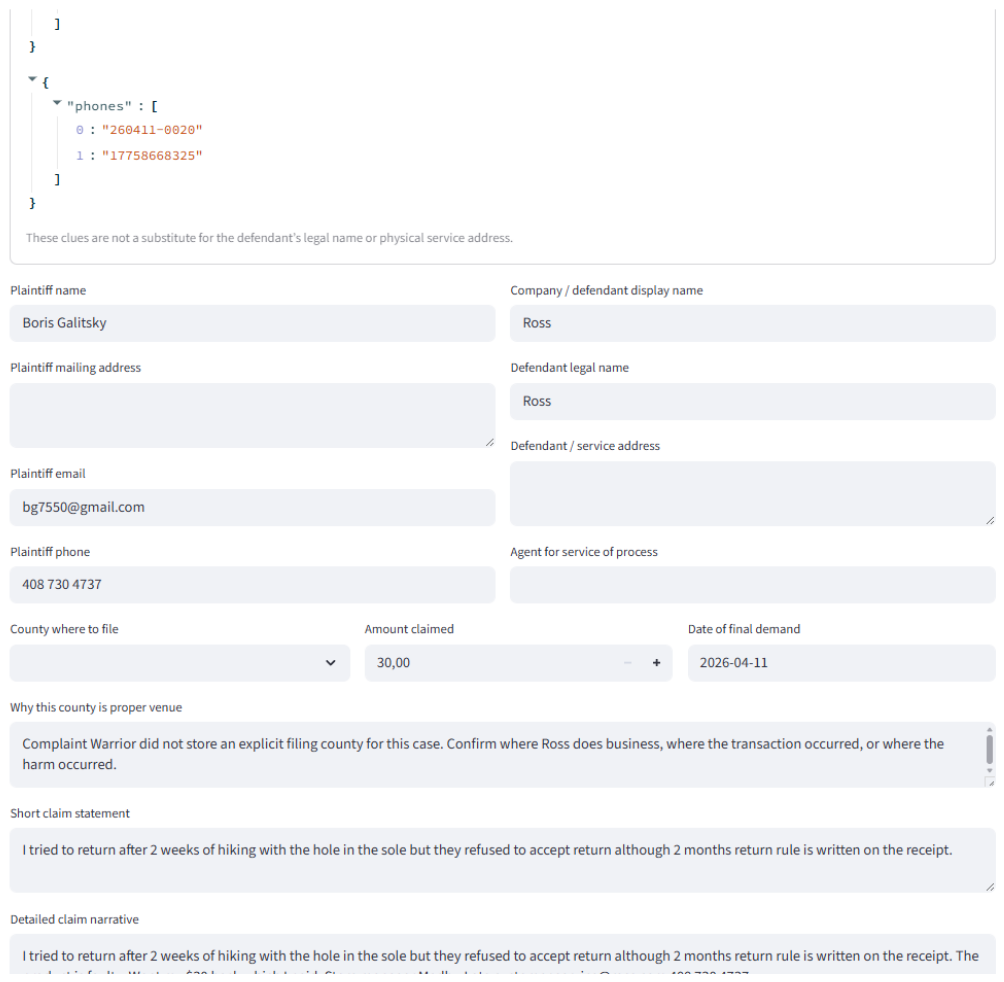Screen dimensions: 1004x982
Task: Select phone value "17758668325" in JSON
Action: click(x=152, y=156)
